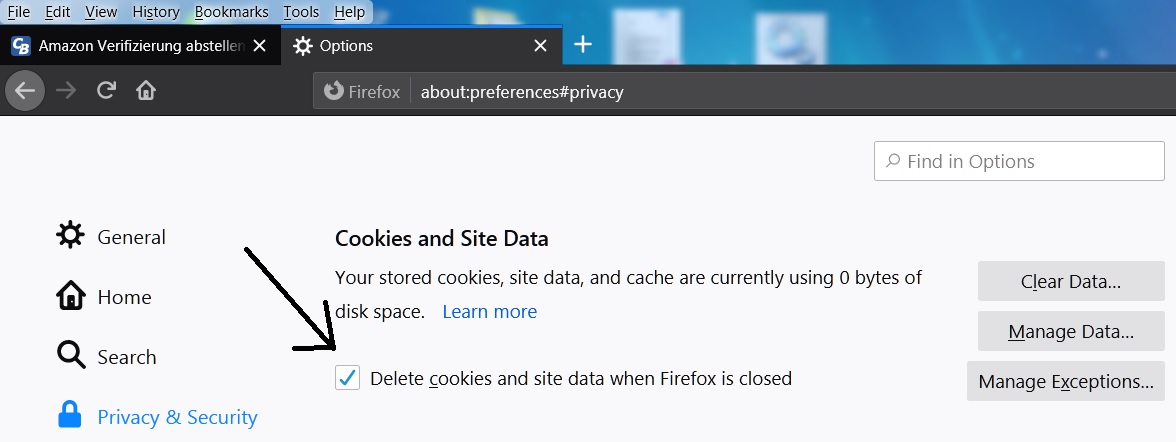Switch to the Amazon Verifizierung tab

[x=130, y=46]
